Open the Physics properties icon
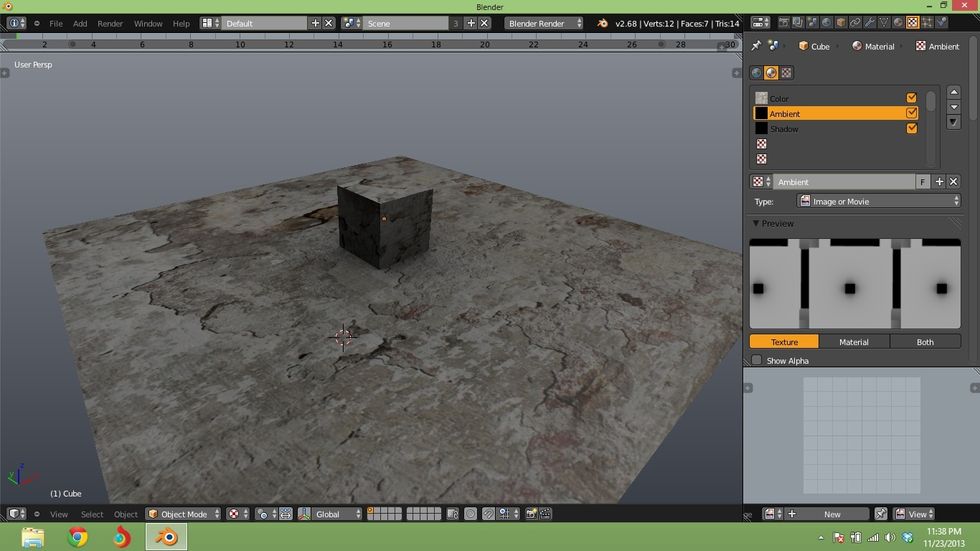980x551 pixels. [941, 22]
